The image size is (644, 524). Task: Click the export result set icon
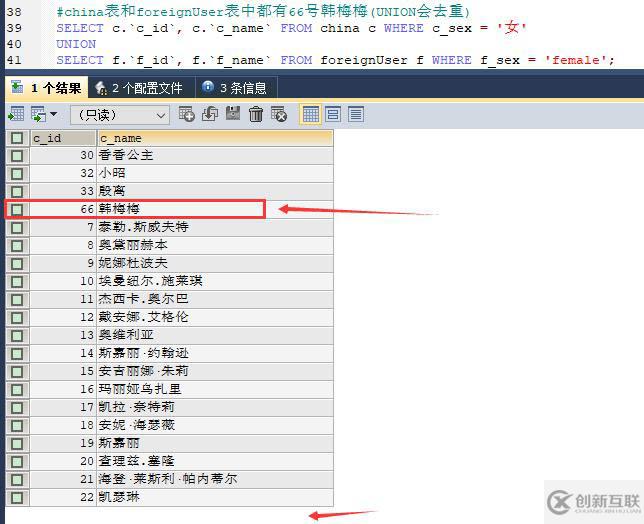[x=16, y=114]
